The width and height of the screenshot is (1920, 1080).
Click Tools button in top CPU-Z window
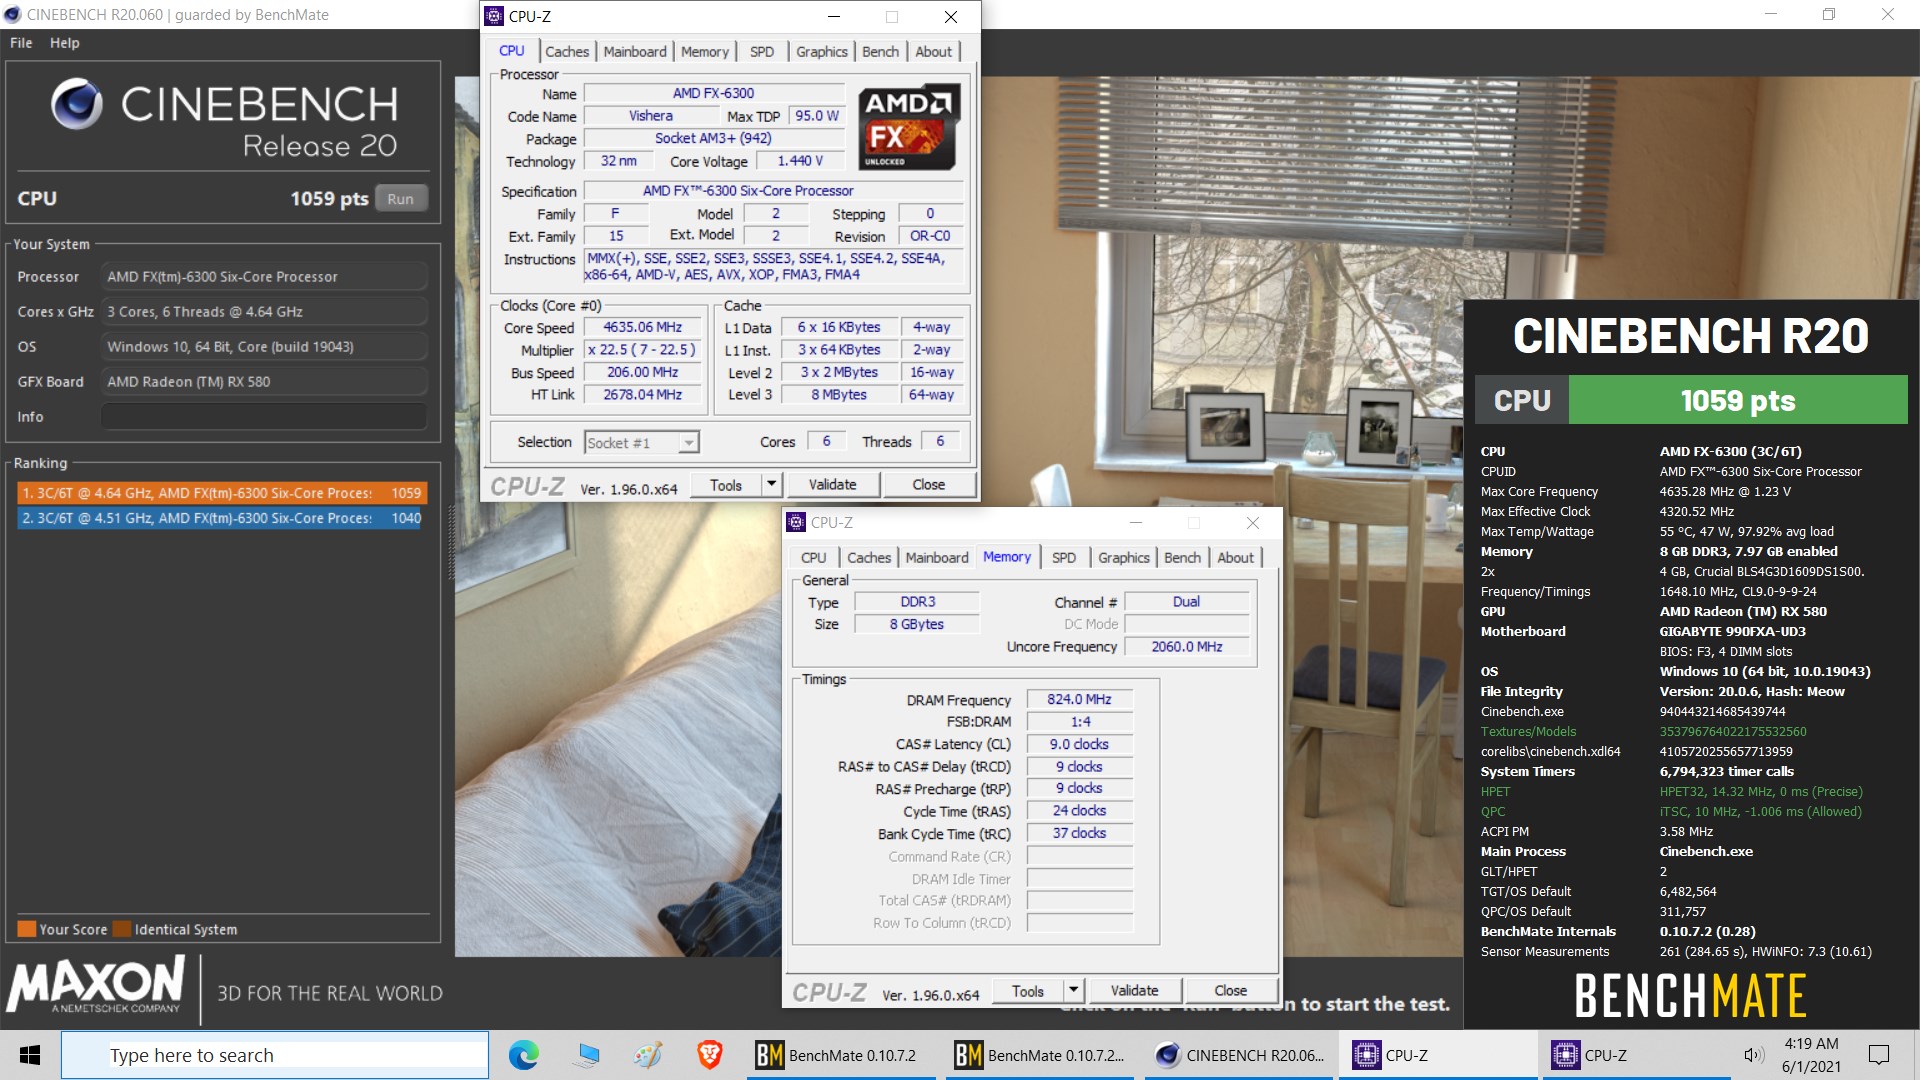[x=726, y=485]
